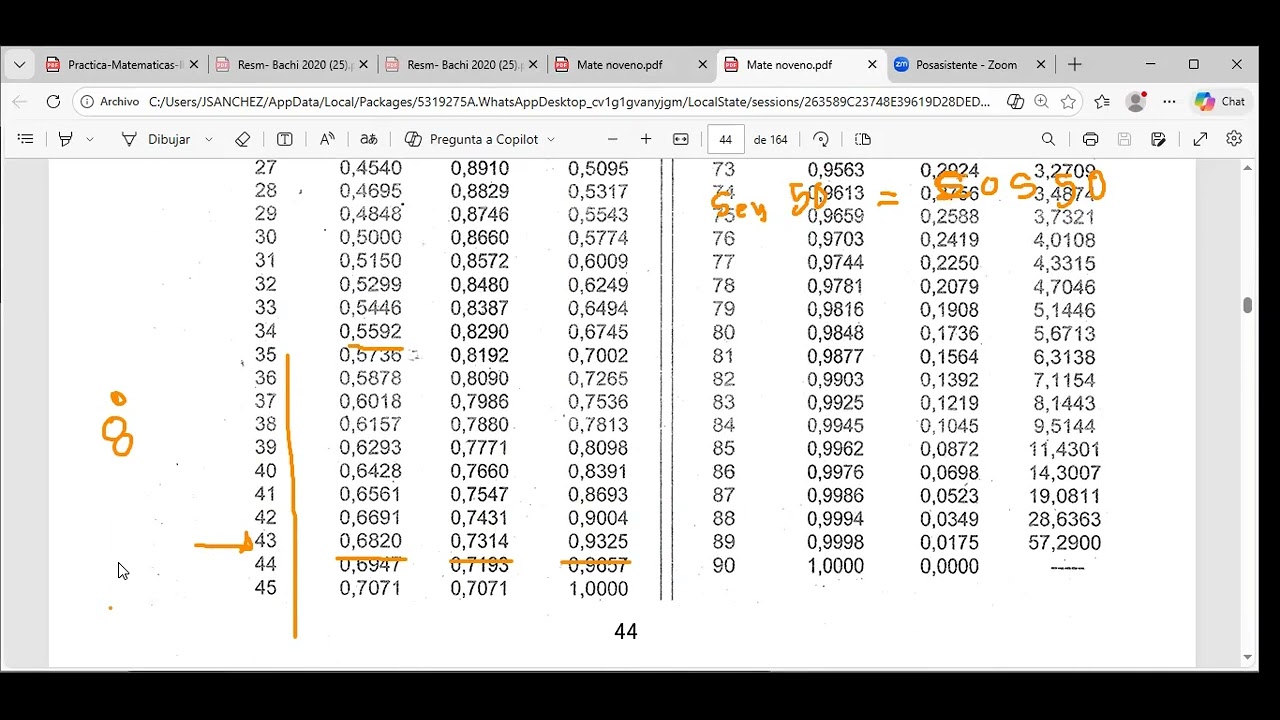Ask Copilot about the PDF
The width and height of the screenshot is (1280, 720).
(471, 139)
